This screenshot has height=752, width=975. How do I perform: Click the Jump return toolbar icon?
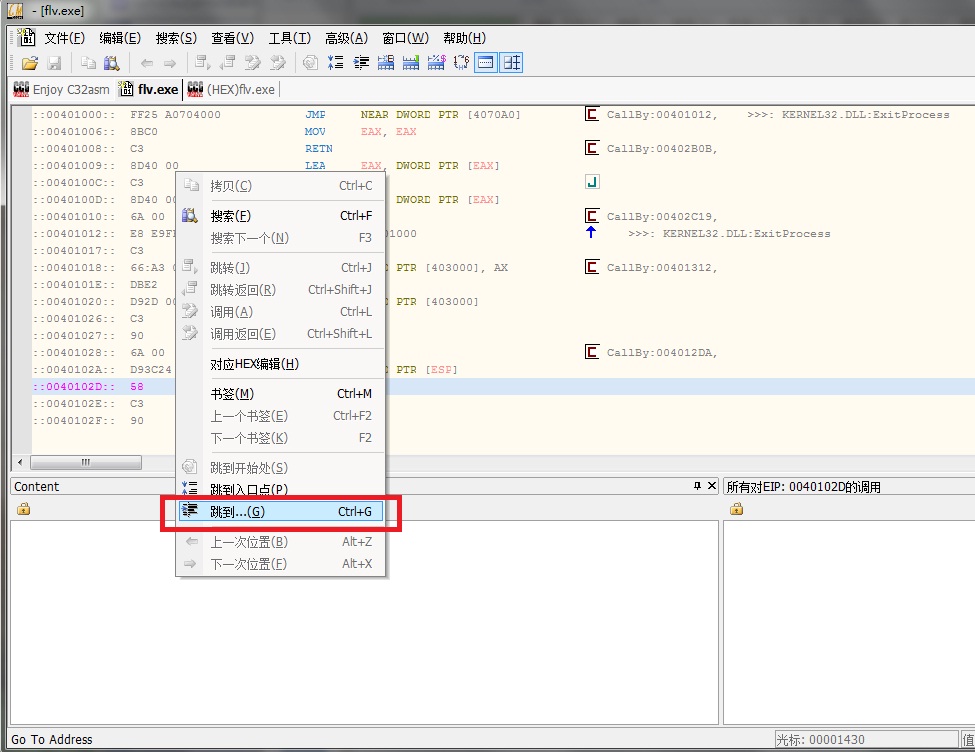coord(228,63)
